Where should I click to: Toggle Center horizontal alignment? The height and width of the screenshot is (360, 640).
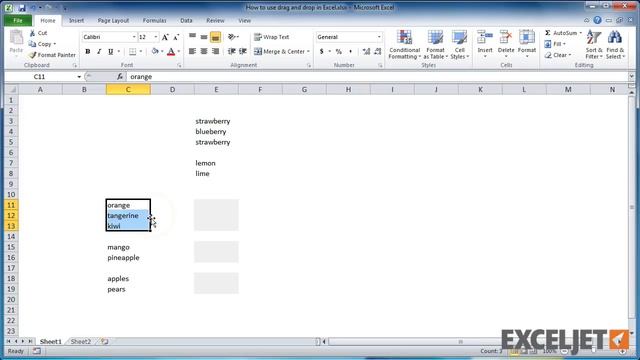[204, 51]
